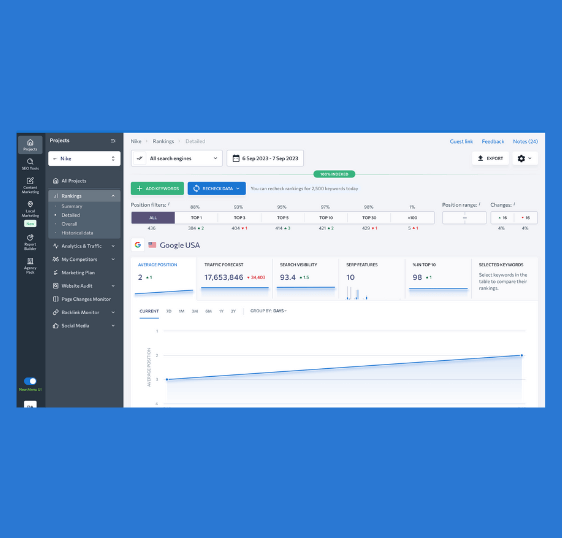Click the Nike breadcrumb link
This screenshot has width=562, height=538.
click(136, 141)
